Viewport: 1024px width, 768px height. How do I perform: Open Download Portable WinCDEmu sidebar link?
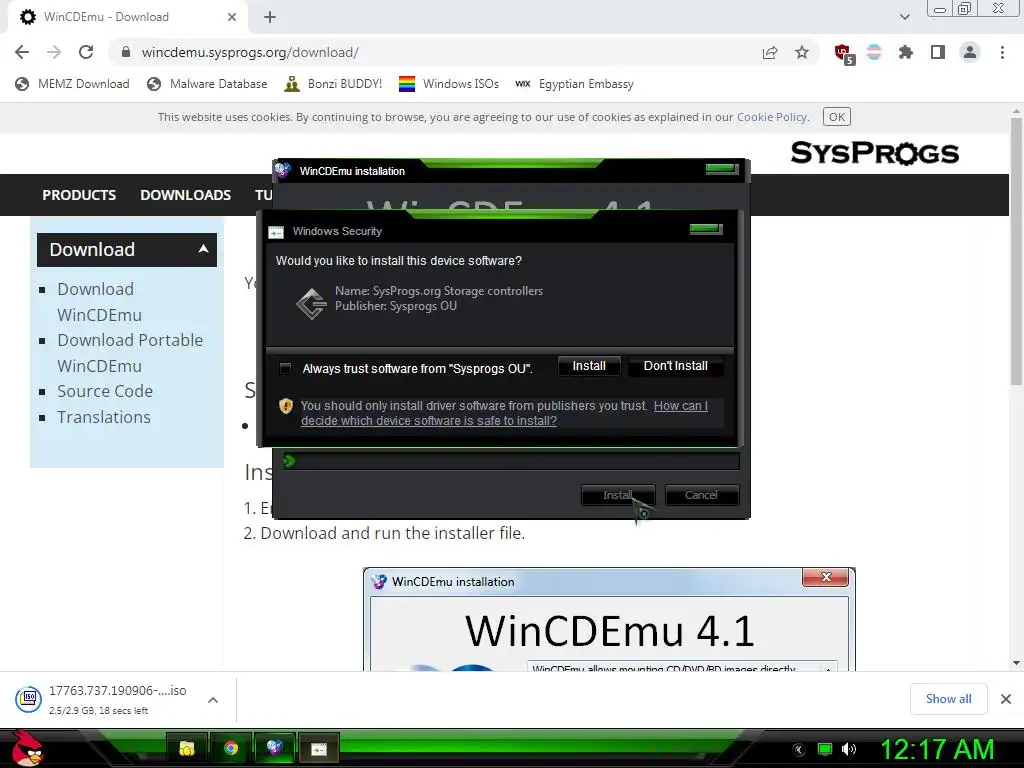[x=130, y=353]
